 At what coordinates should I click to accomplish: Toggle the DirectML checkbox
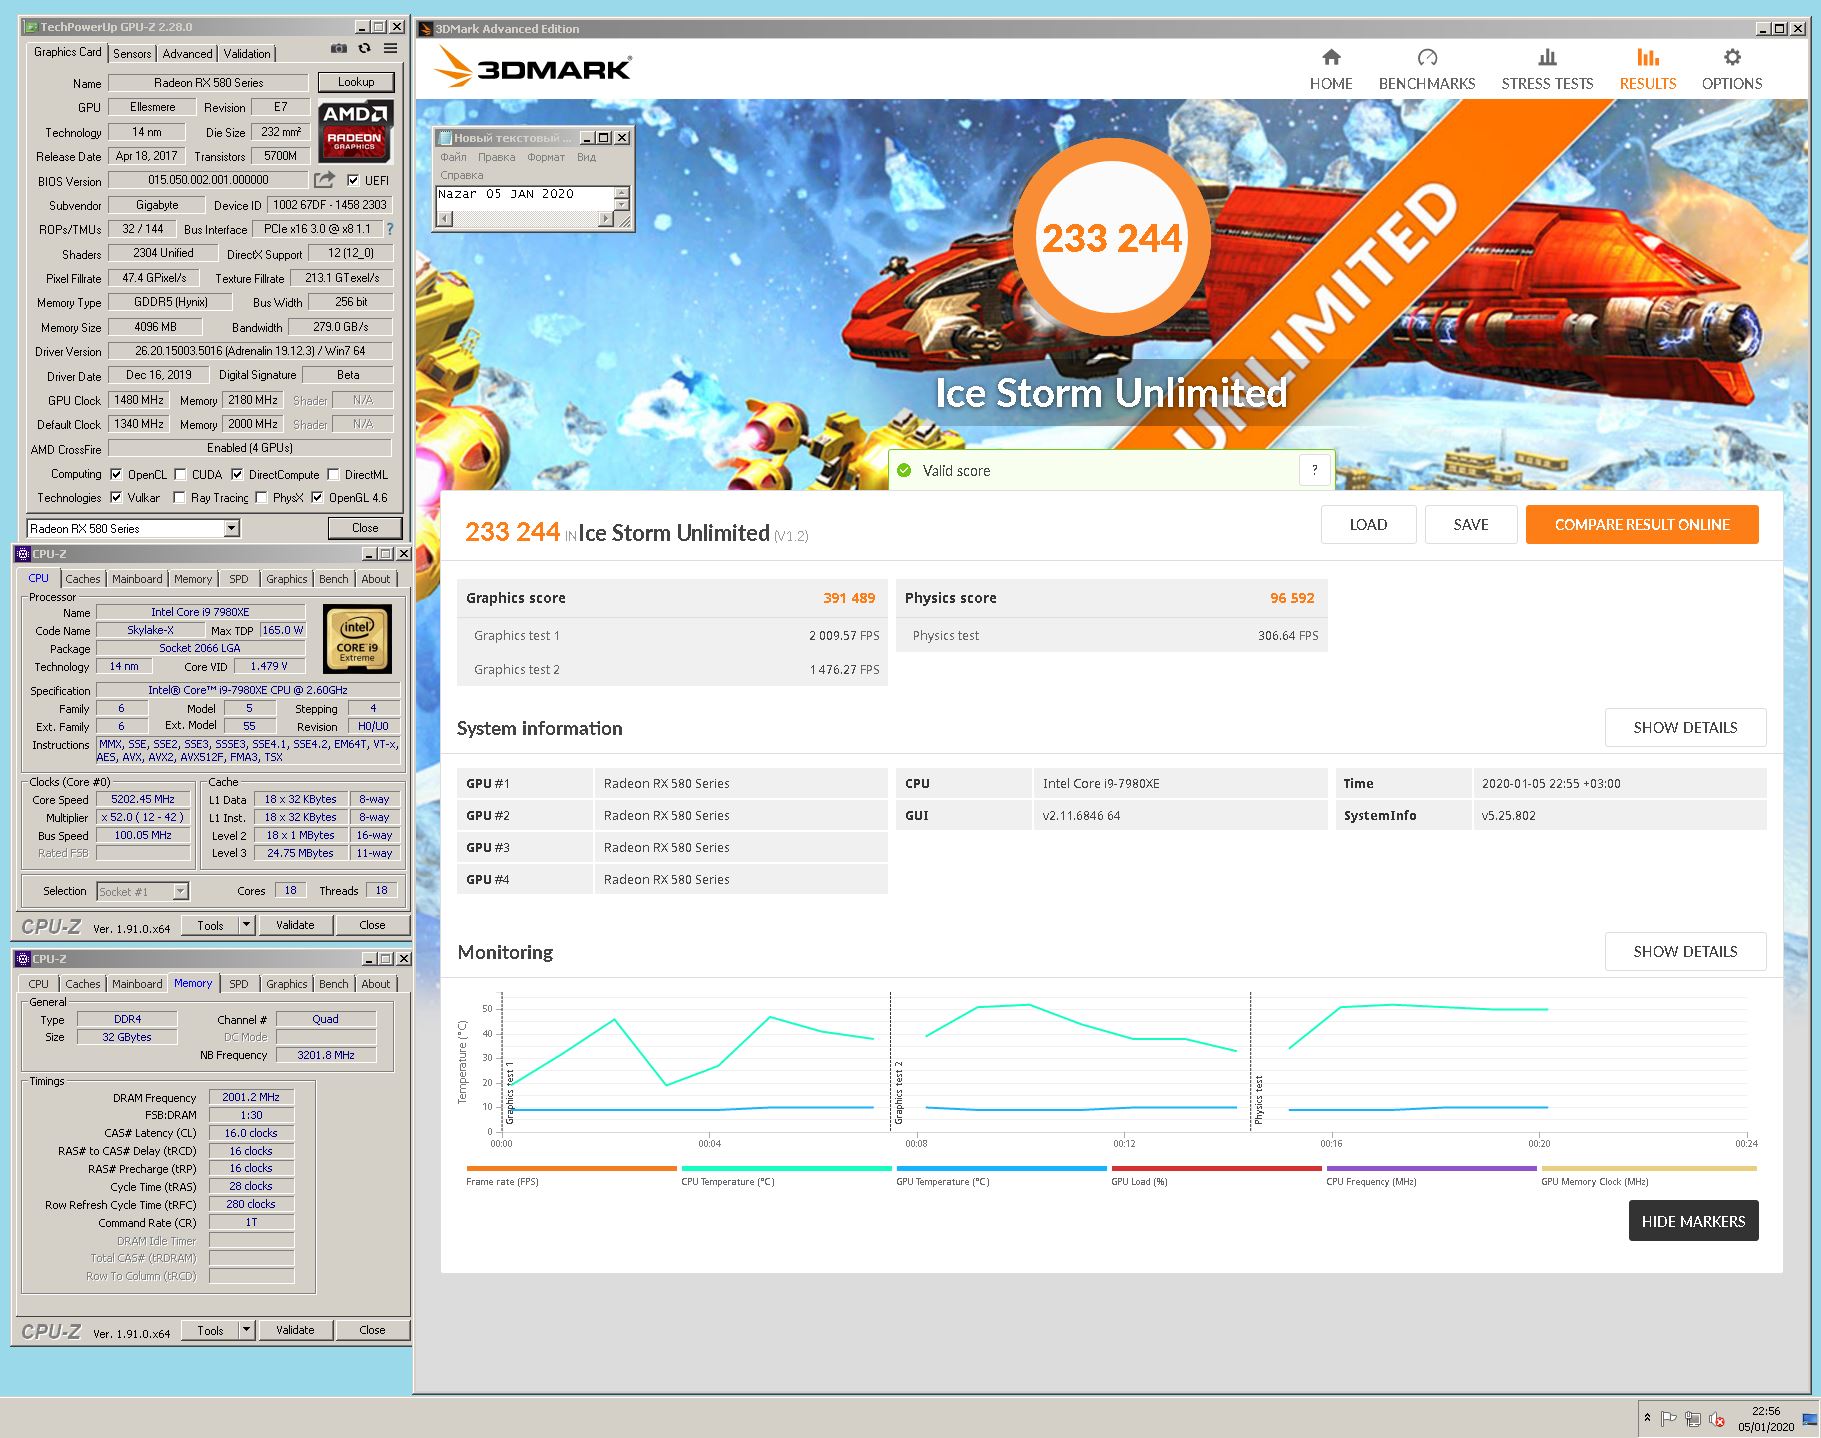click(x=334, y=474)
